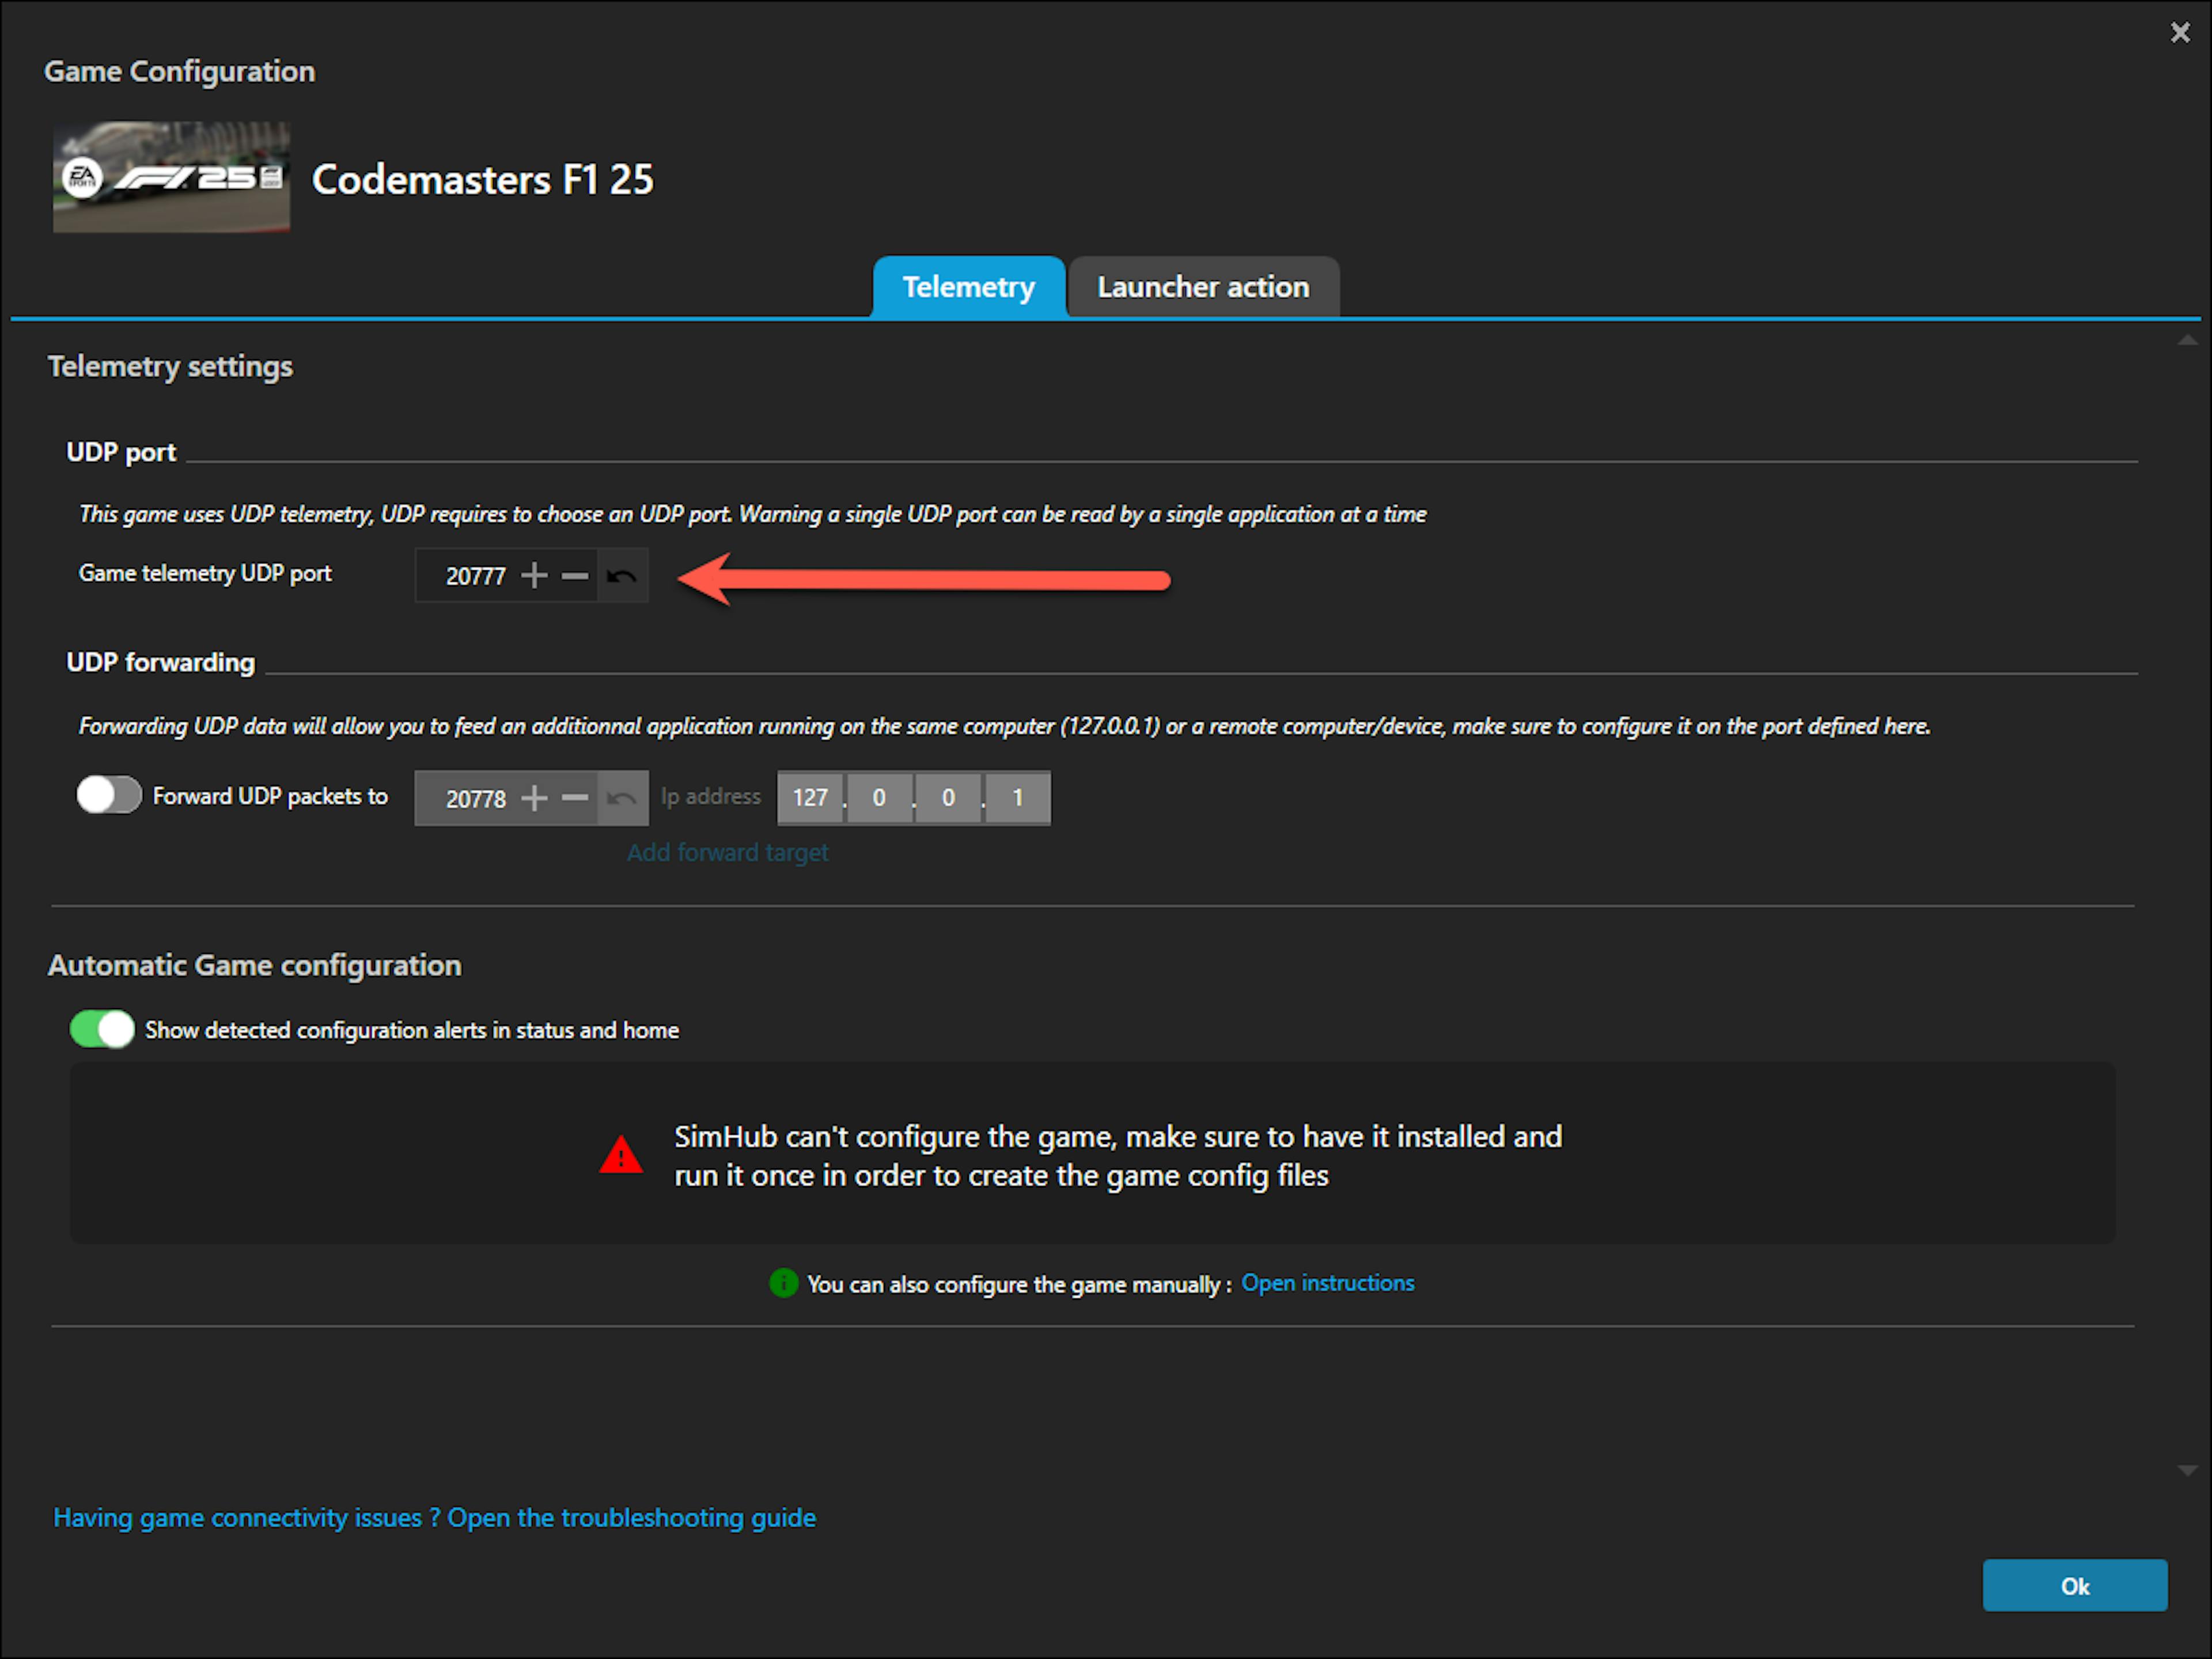Click the green info circle icon
The image size is (2212, 1659).
tap(783, 1283)
